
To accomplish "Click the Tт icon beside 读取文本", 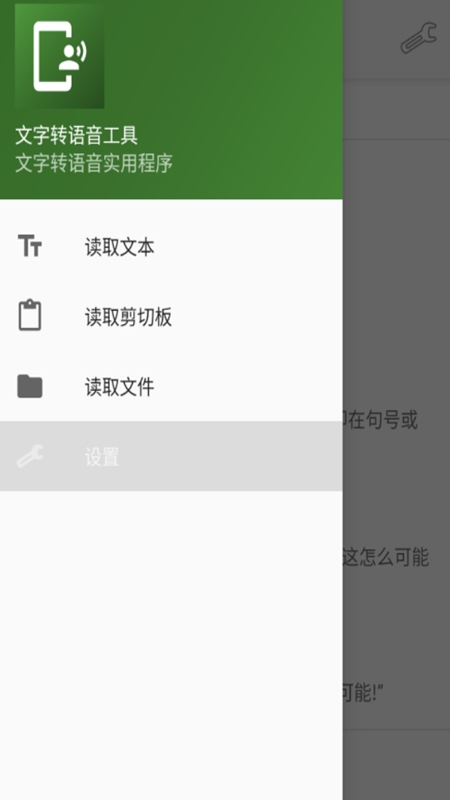I will click(30, 246).
